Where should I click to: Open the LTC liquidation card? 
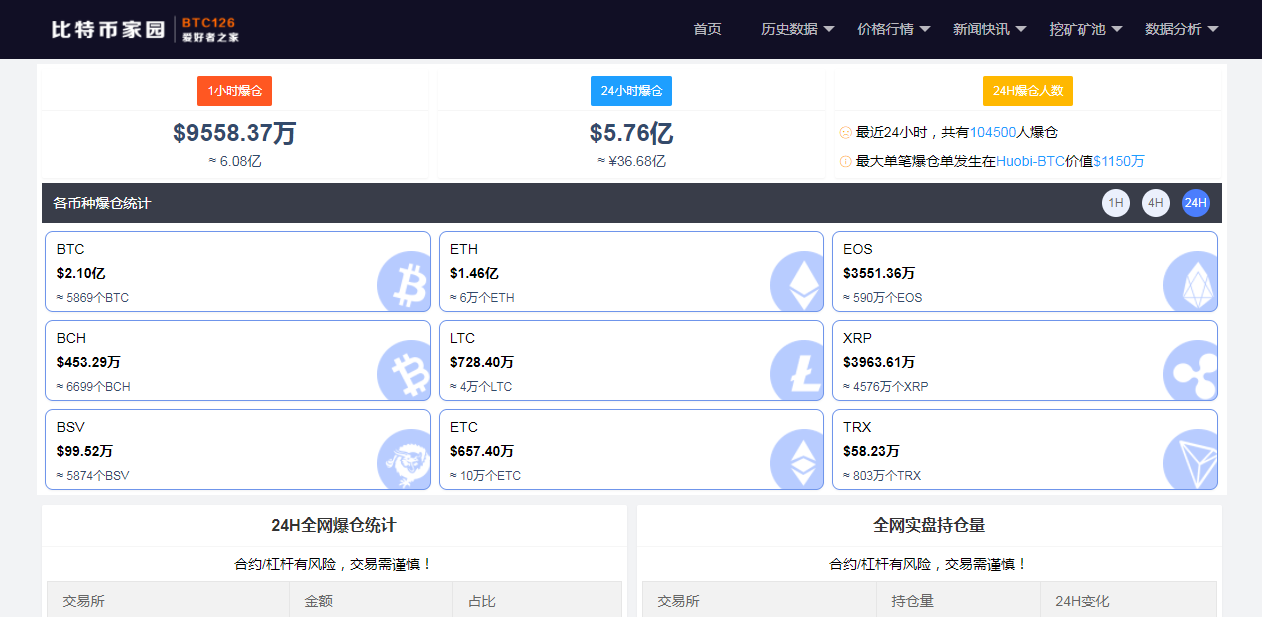click(631, 361)
